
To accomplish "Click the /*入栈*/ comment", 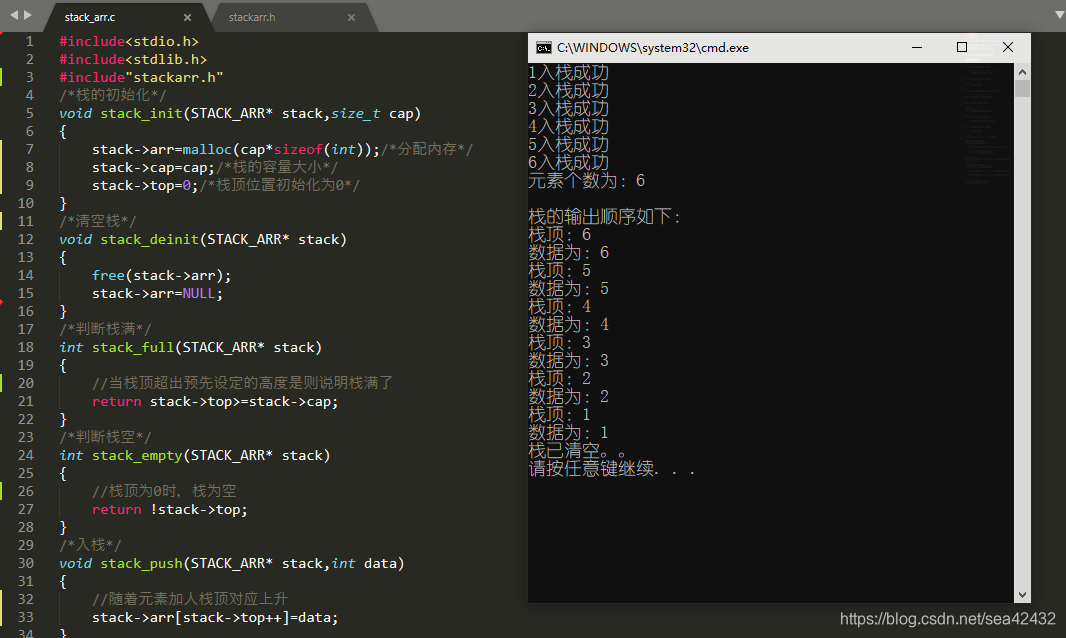I will point(90,545).
